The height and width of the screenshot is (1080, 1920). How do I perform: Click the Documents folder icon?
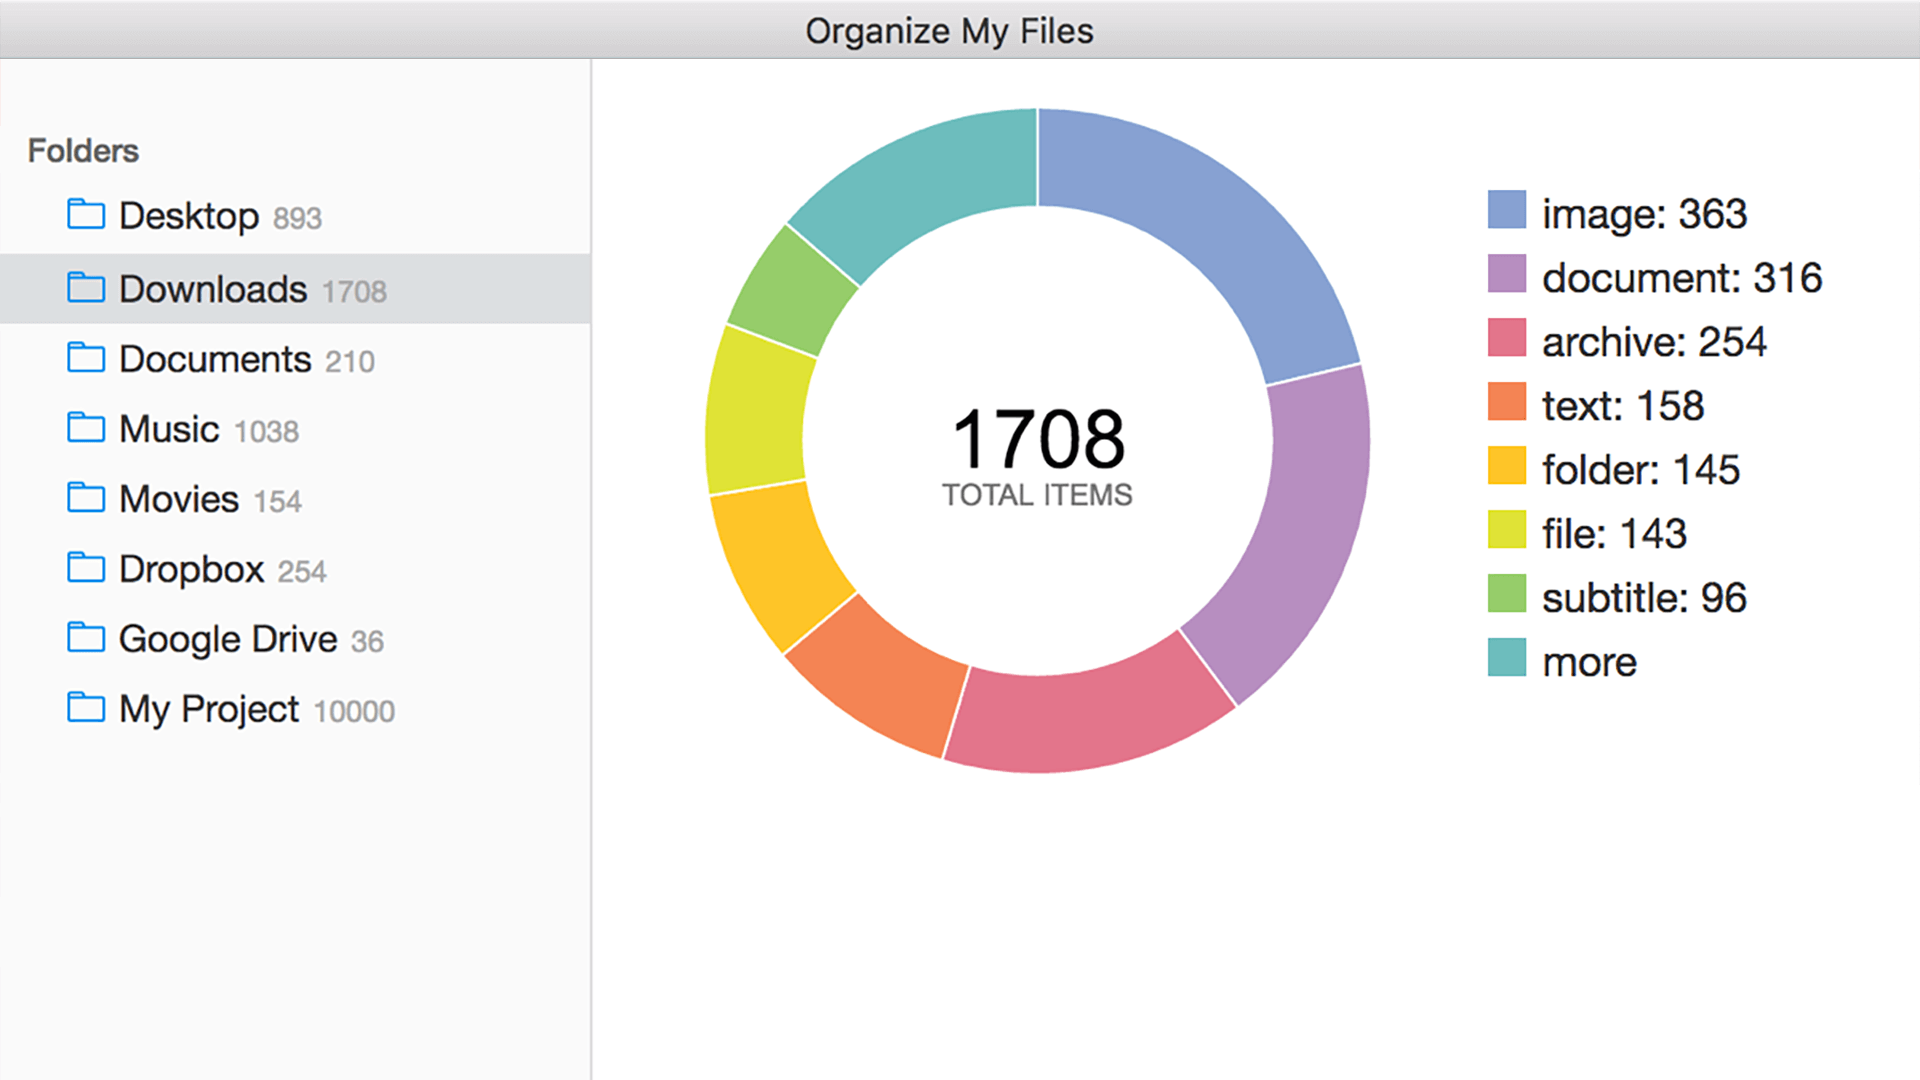[89, 357]
